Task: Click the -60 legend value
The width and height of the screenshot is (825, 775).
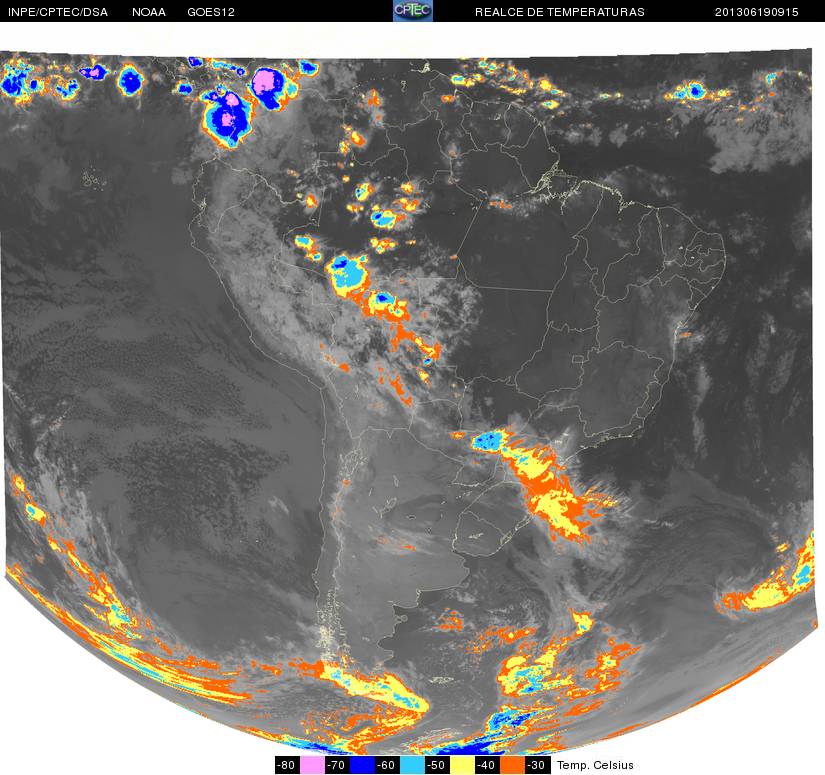Action: tap(386, 765)
